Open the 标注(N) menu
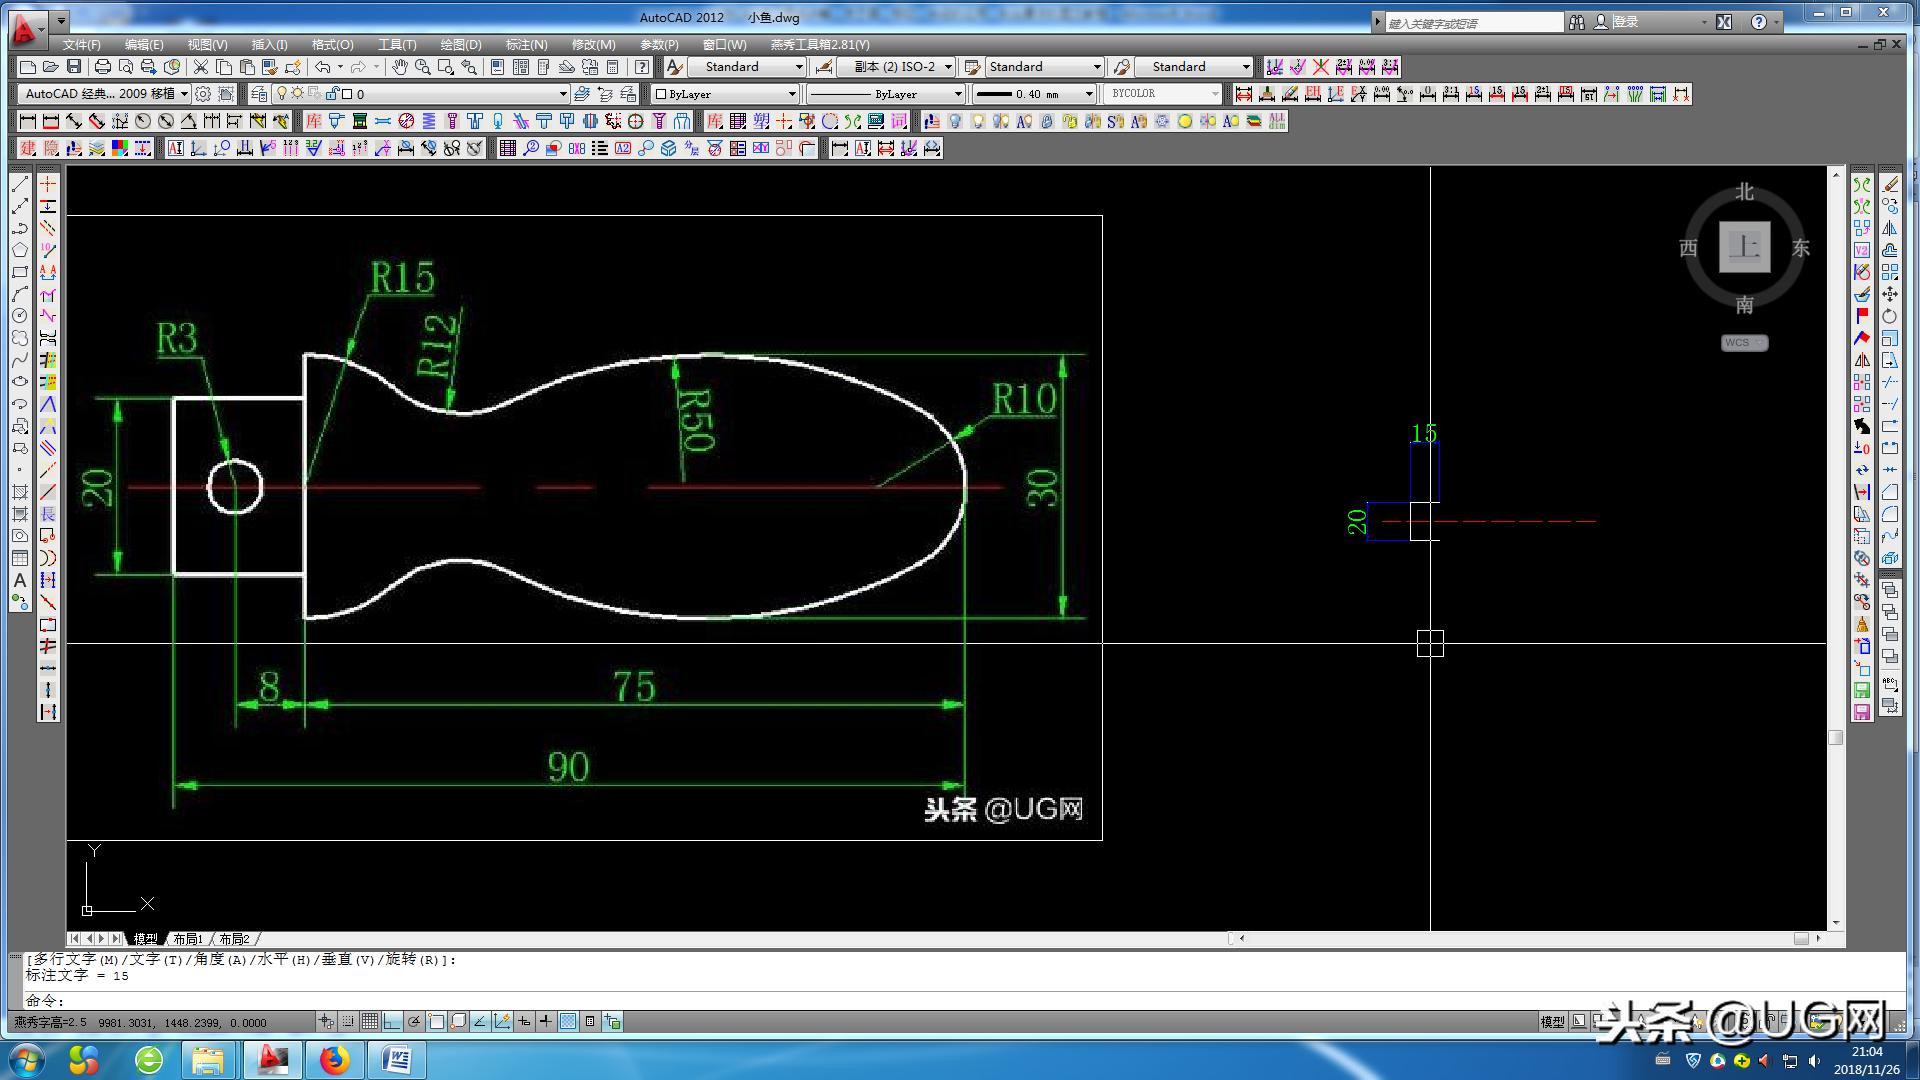Viewport: 1920px width, 1080px height. coord(526,45)
